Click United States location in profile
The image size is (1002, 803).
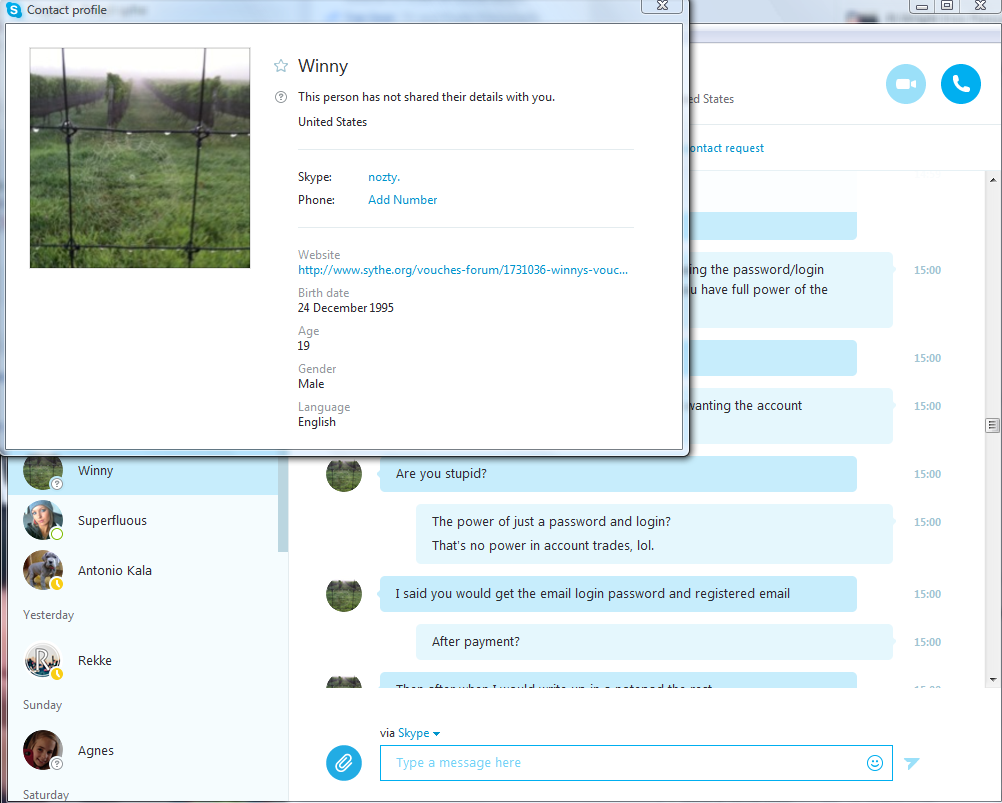coord(332,122)
